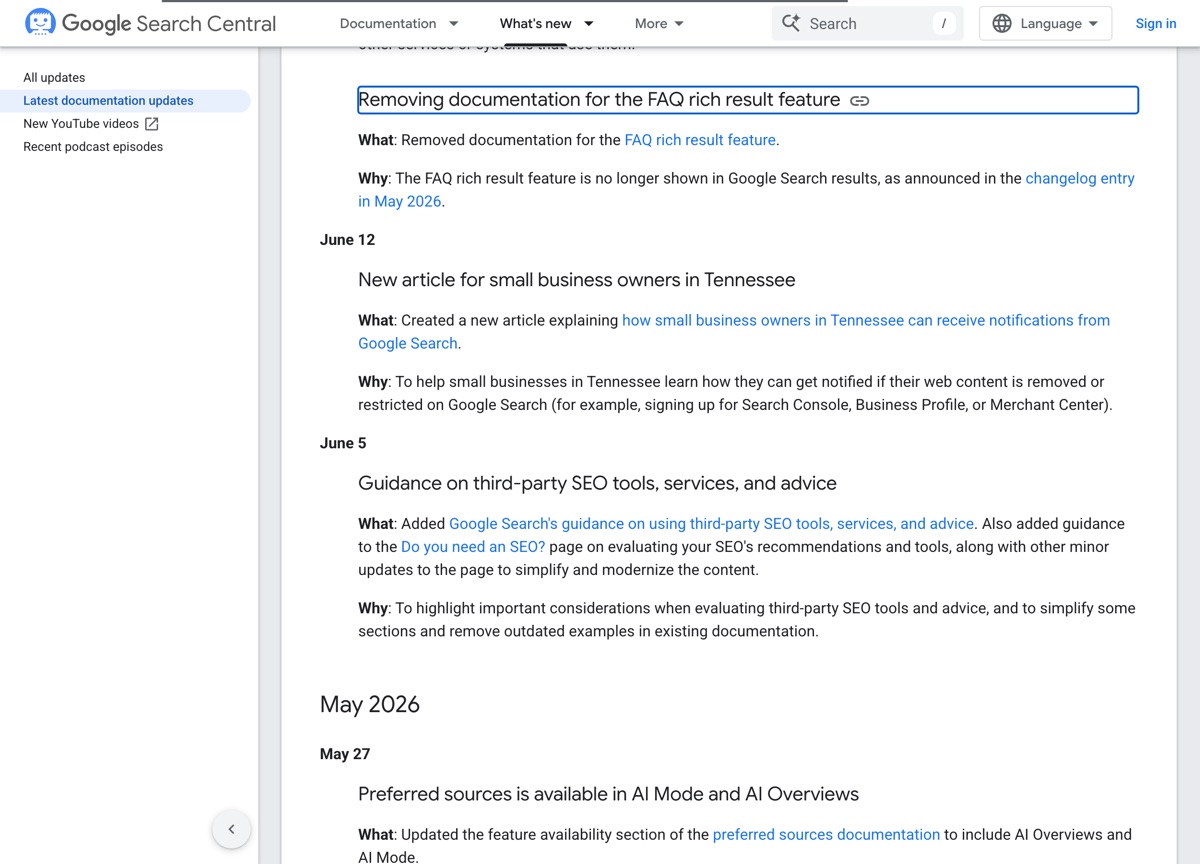Select the What's new tab
The width and height of the screenshot is (1200, 864).
(x=536, y=23)
